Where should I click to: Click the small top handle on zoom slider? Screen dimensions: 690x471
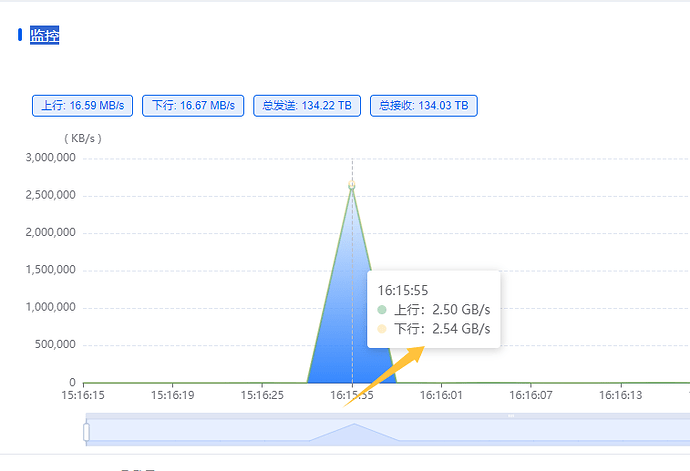(x=510, y=416)
